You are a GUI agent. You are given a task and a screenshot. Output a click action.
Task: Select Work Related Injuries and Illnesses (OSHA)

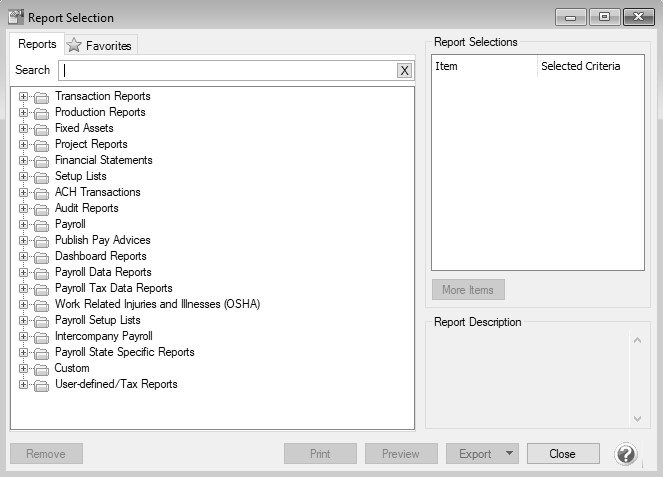157,304
